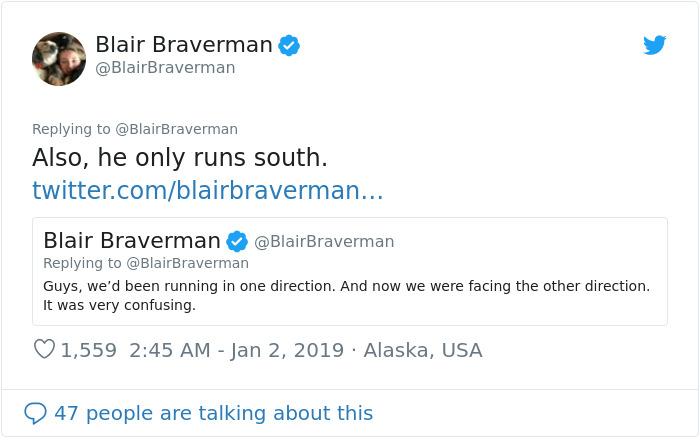Click the "Also, he only runs south." text
This screenshot has height=438, width=700.
[x=180, y=158]
